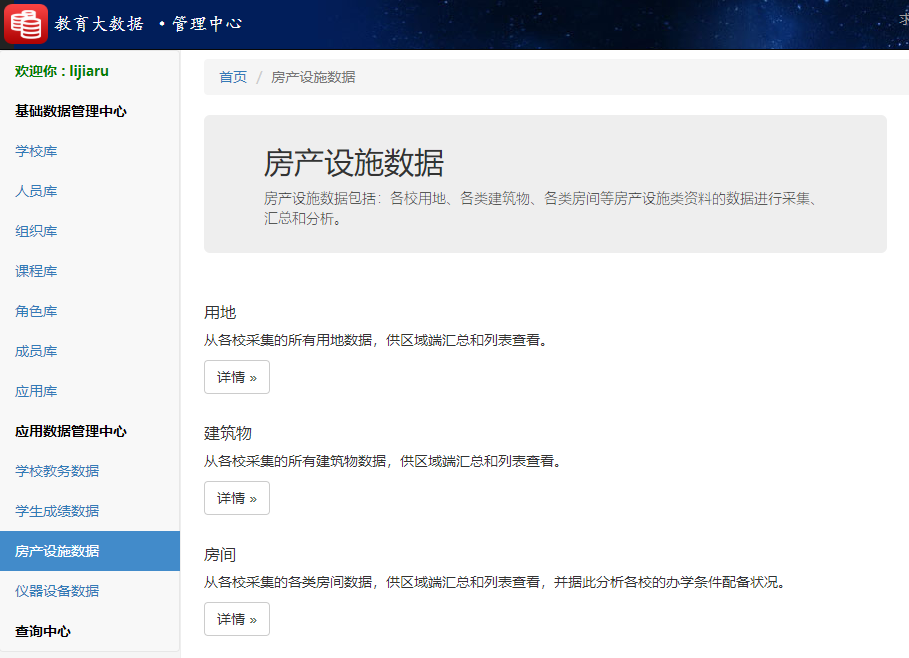Open 人员库 from the sidebar
The height and width of the screenshot is (658, 909).
36,191
